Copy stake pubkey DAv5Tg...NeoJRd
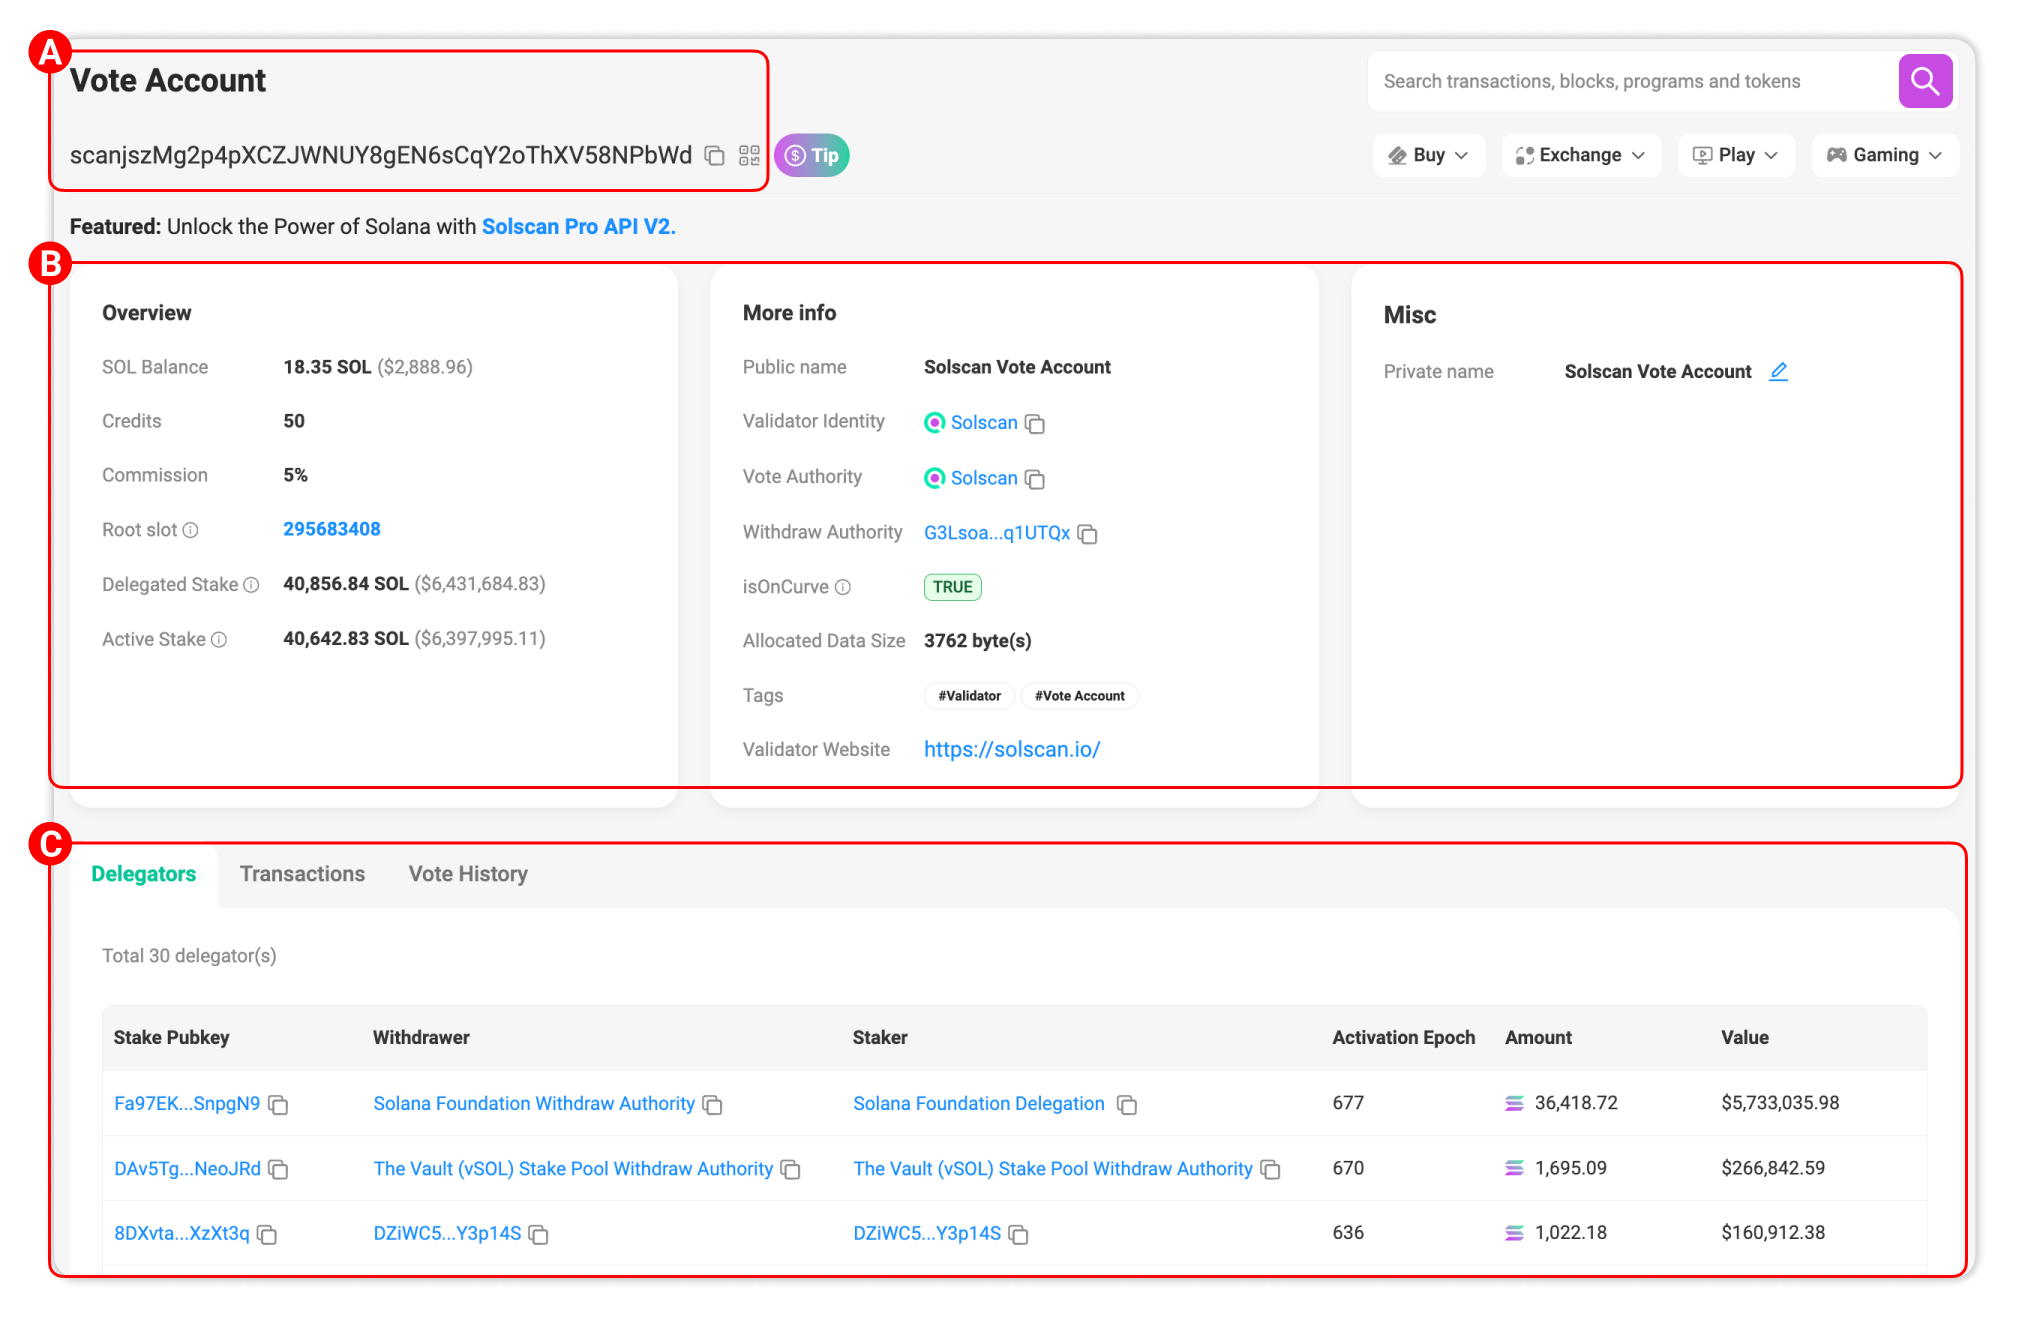The image size is (2031, 1320). coord(278,1169)
